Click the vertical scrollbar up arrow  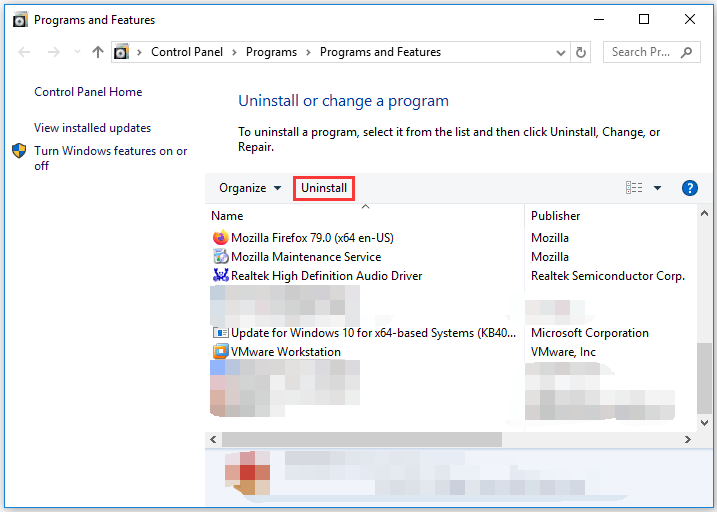704,213
